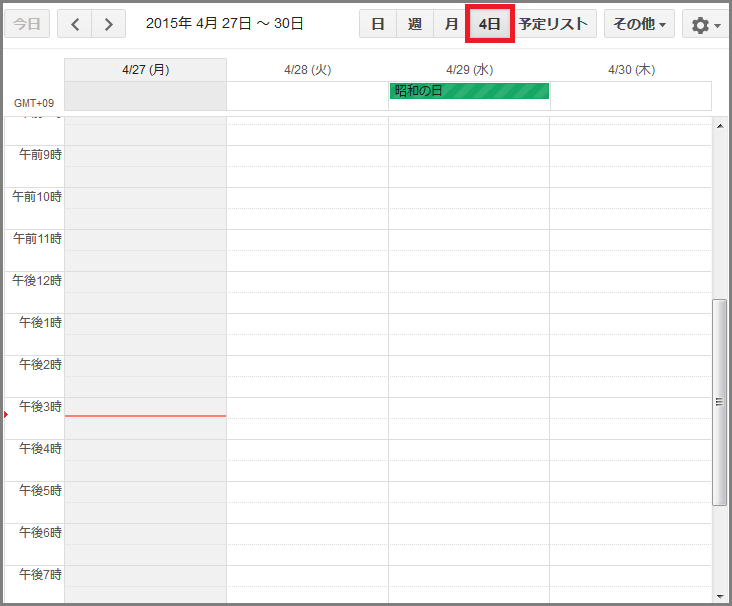Click the 午後12時 time label

point(37,280)
